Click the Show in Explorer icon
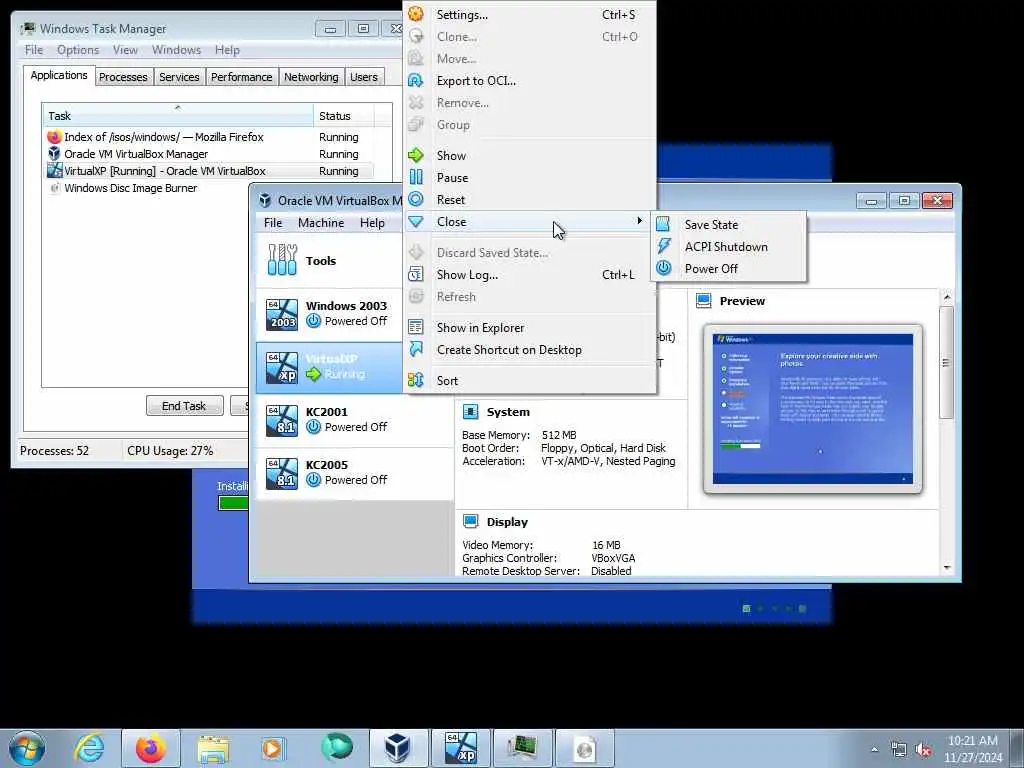 click(415, 327)
